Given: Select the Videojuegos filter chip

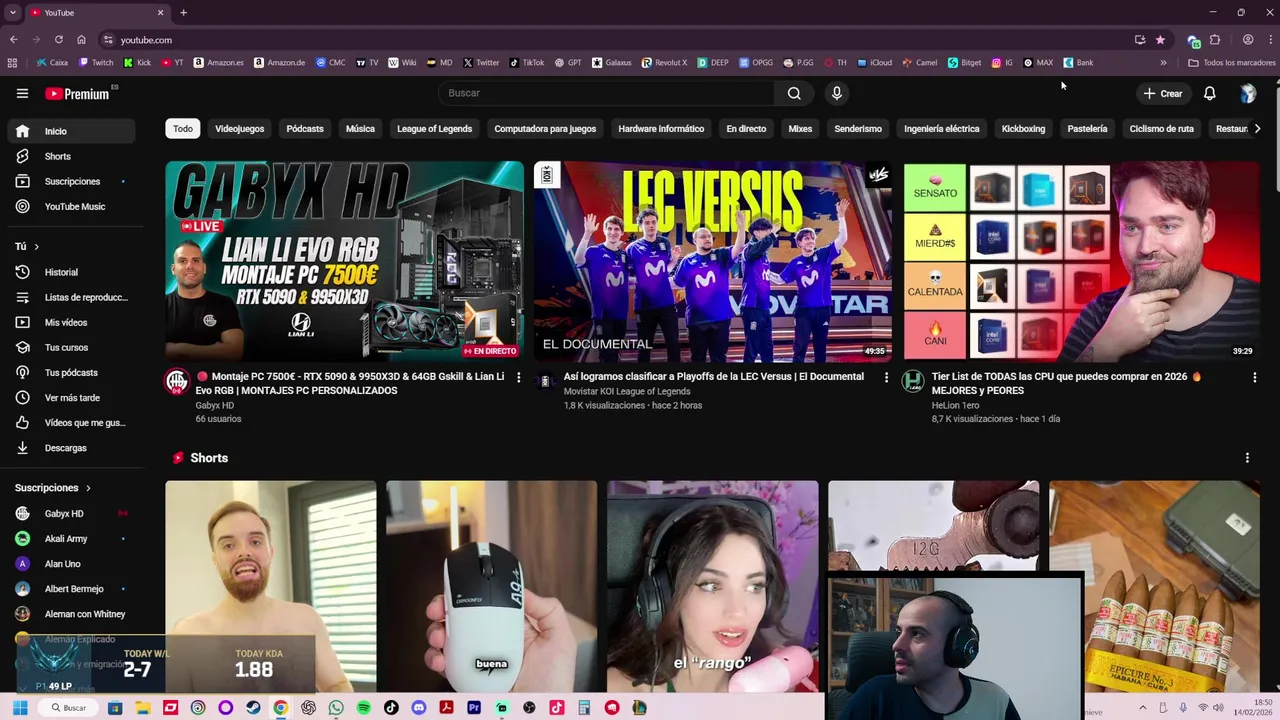Looking at the screenshot, I should coord(239,129).
